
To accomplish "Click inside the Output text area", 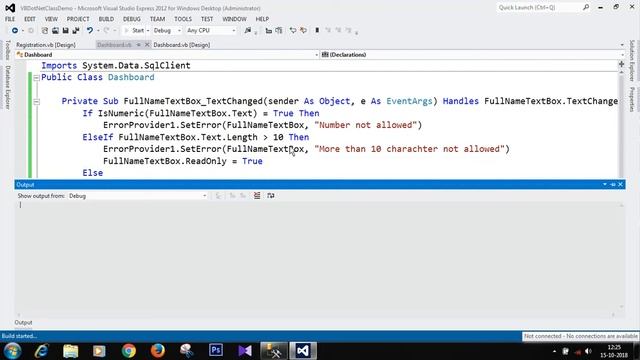I will 317,257.
